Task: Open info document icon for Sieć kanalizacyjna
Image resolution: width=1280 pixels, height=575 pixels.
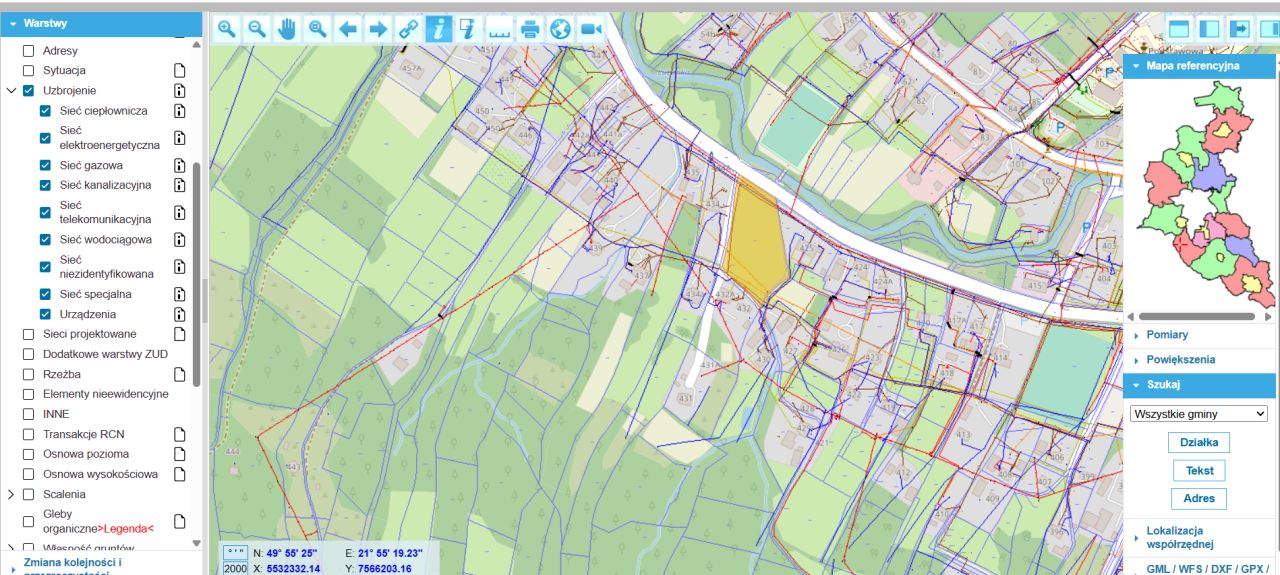Action: (x=180, y=185)
